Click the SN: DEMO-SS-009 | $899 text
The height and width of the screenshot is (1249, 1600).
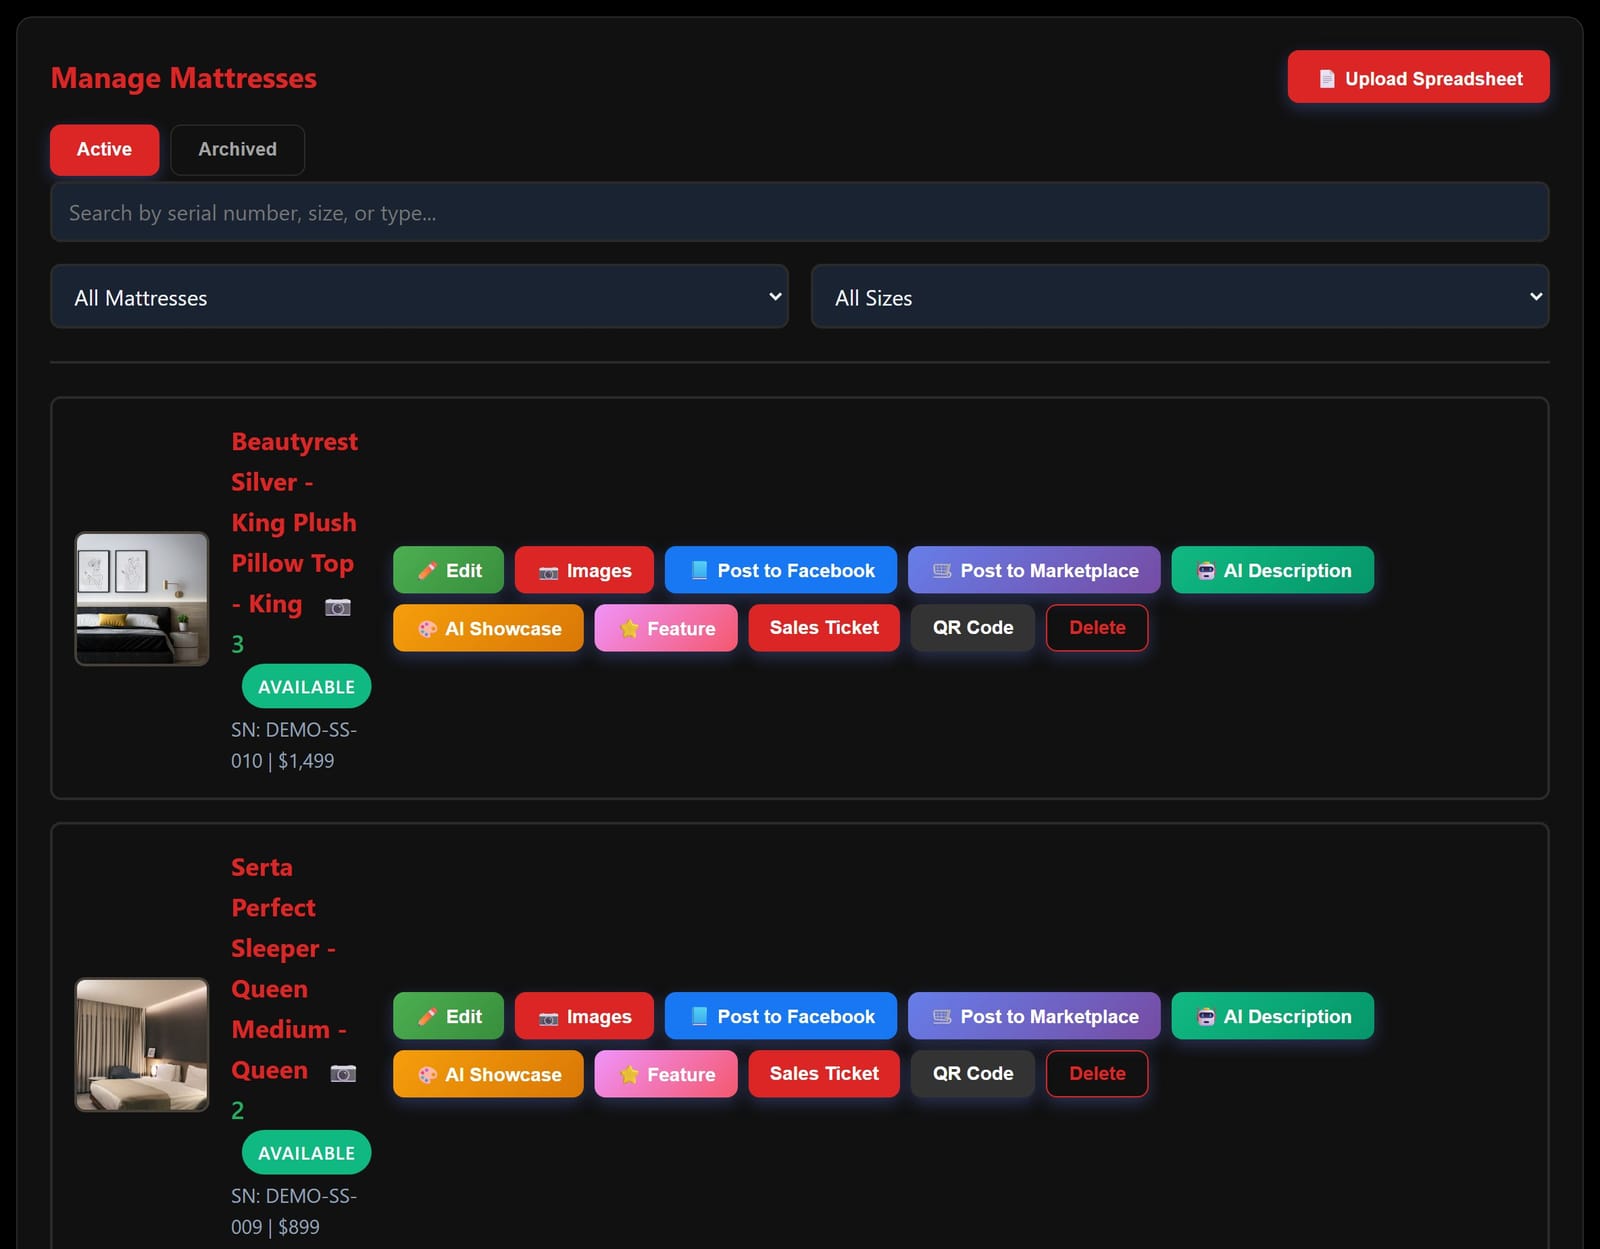point(294,1211)
